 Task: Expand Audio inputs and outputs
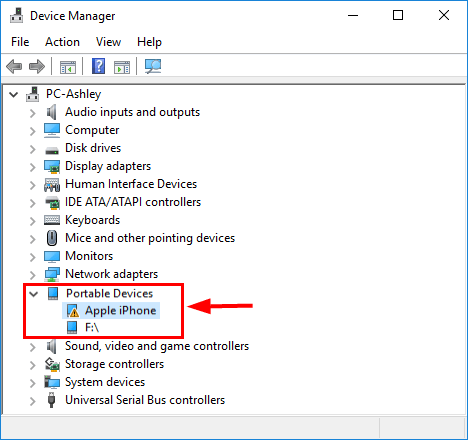32,113
